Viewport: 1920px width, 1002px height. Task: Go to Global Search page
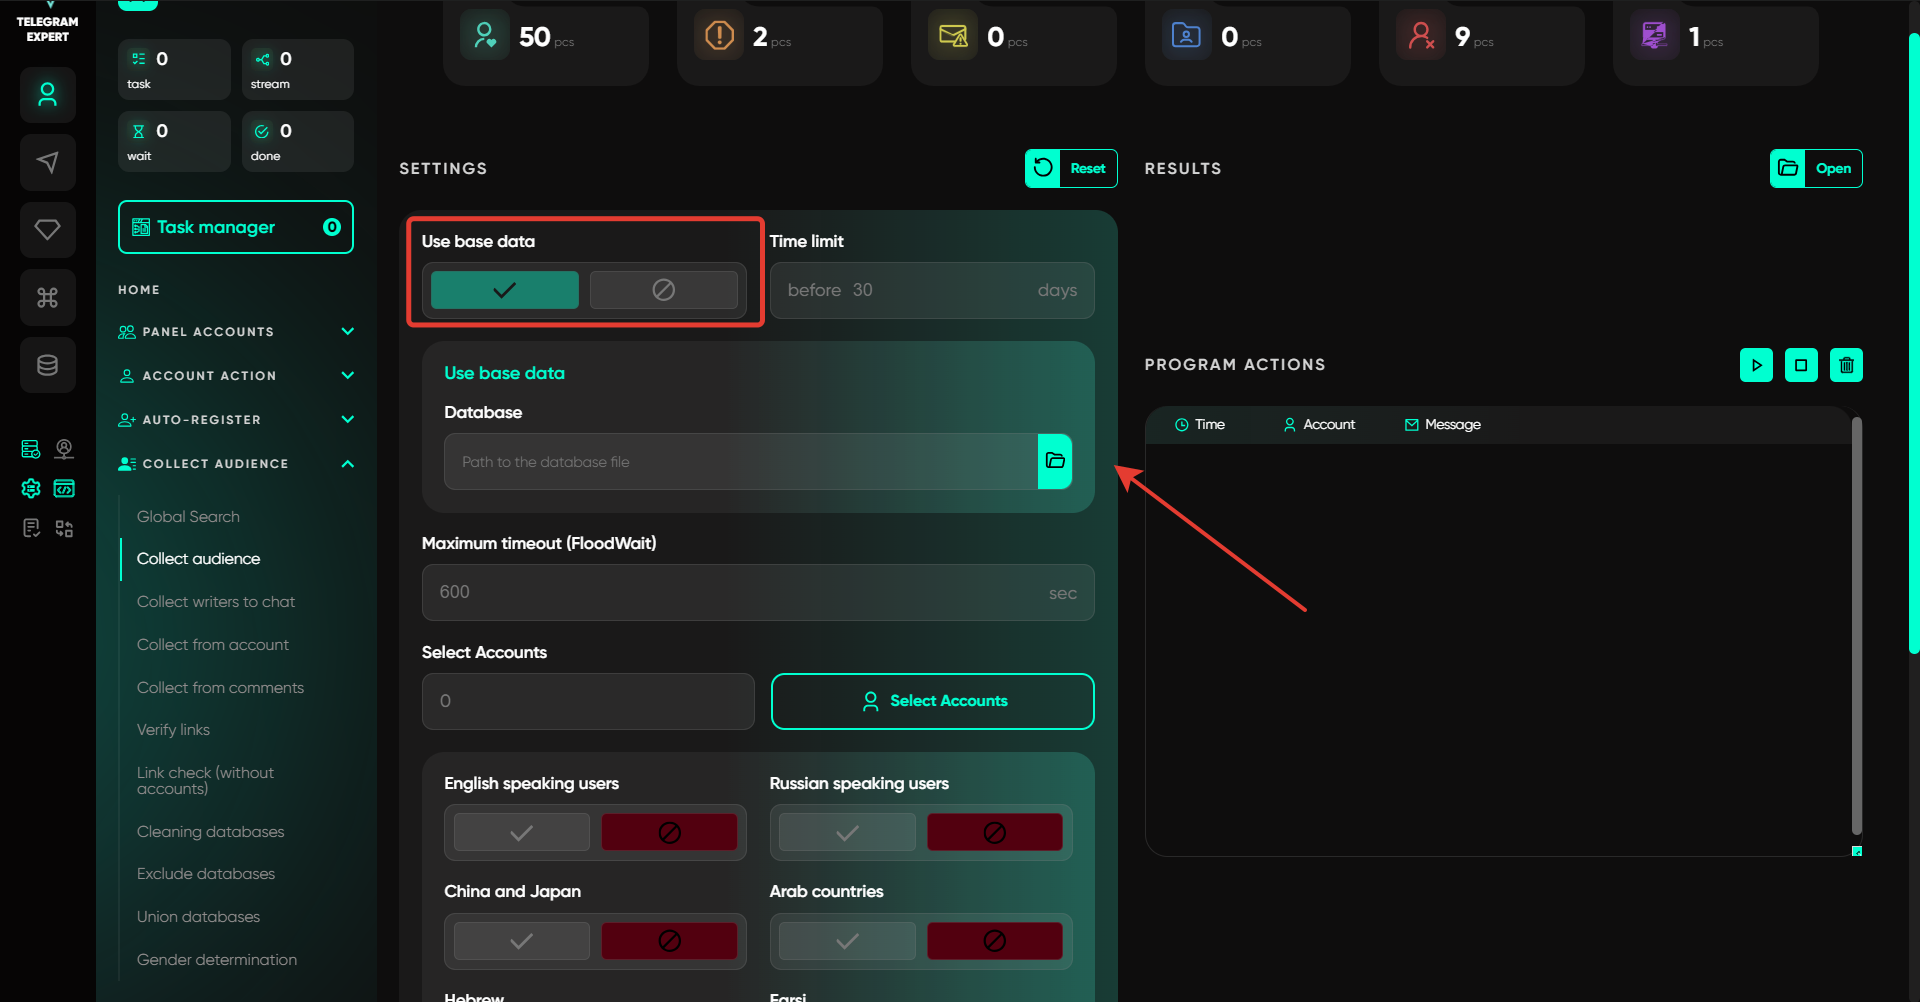[188, 517]
